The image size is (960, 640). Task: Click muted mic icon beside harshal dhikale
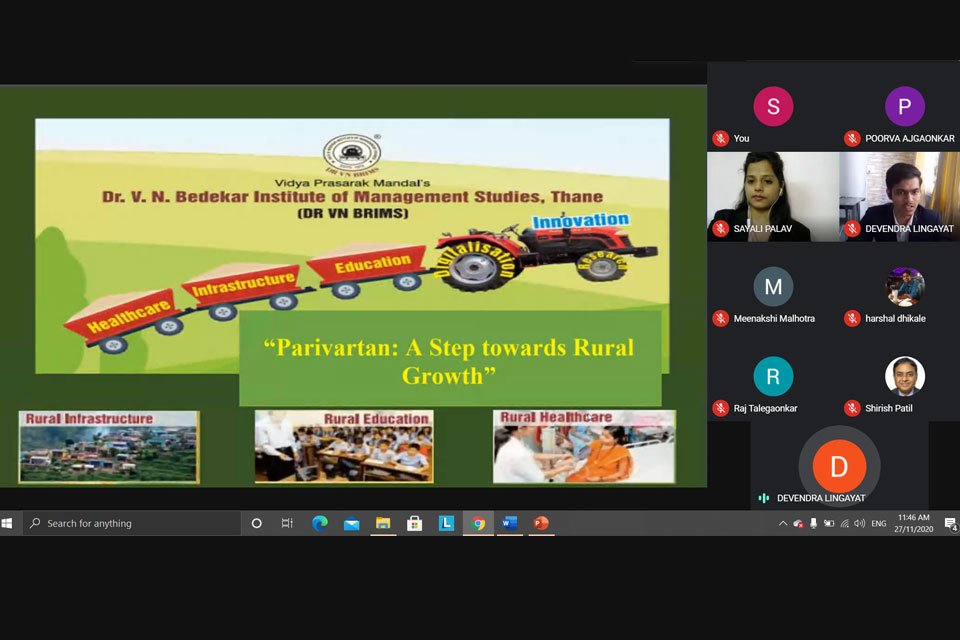coord(852,318)
